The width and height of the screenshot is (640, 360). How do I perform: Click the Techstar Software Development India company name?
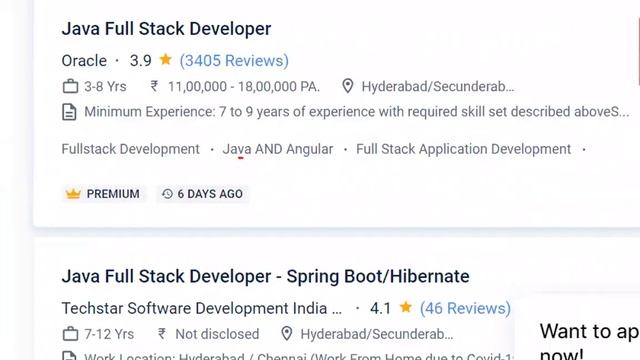(x=202, y=308)
